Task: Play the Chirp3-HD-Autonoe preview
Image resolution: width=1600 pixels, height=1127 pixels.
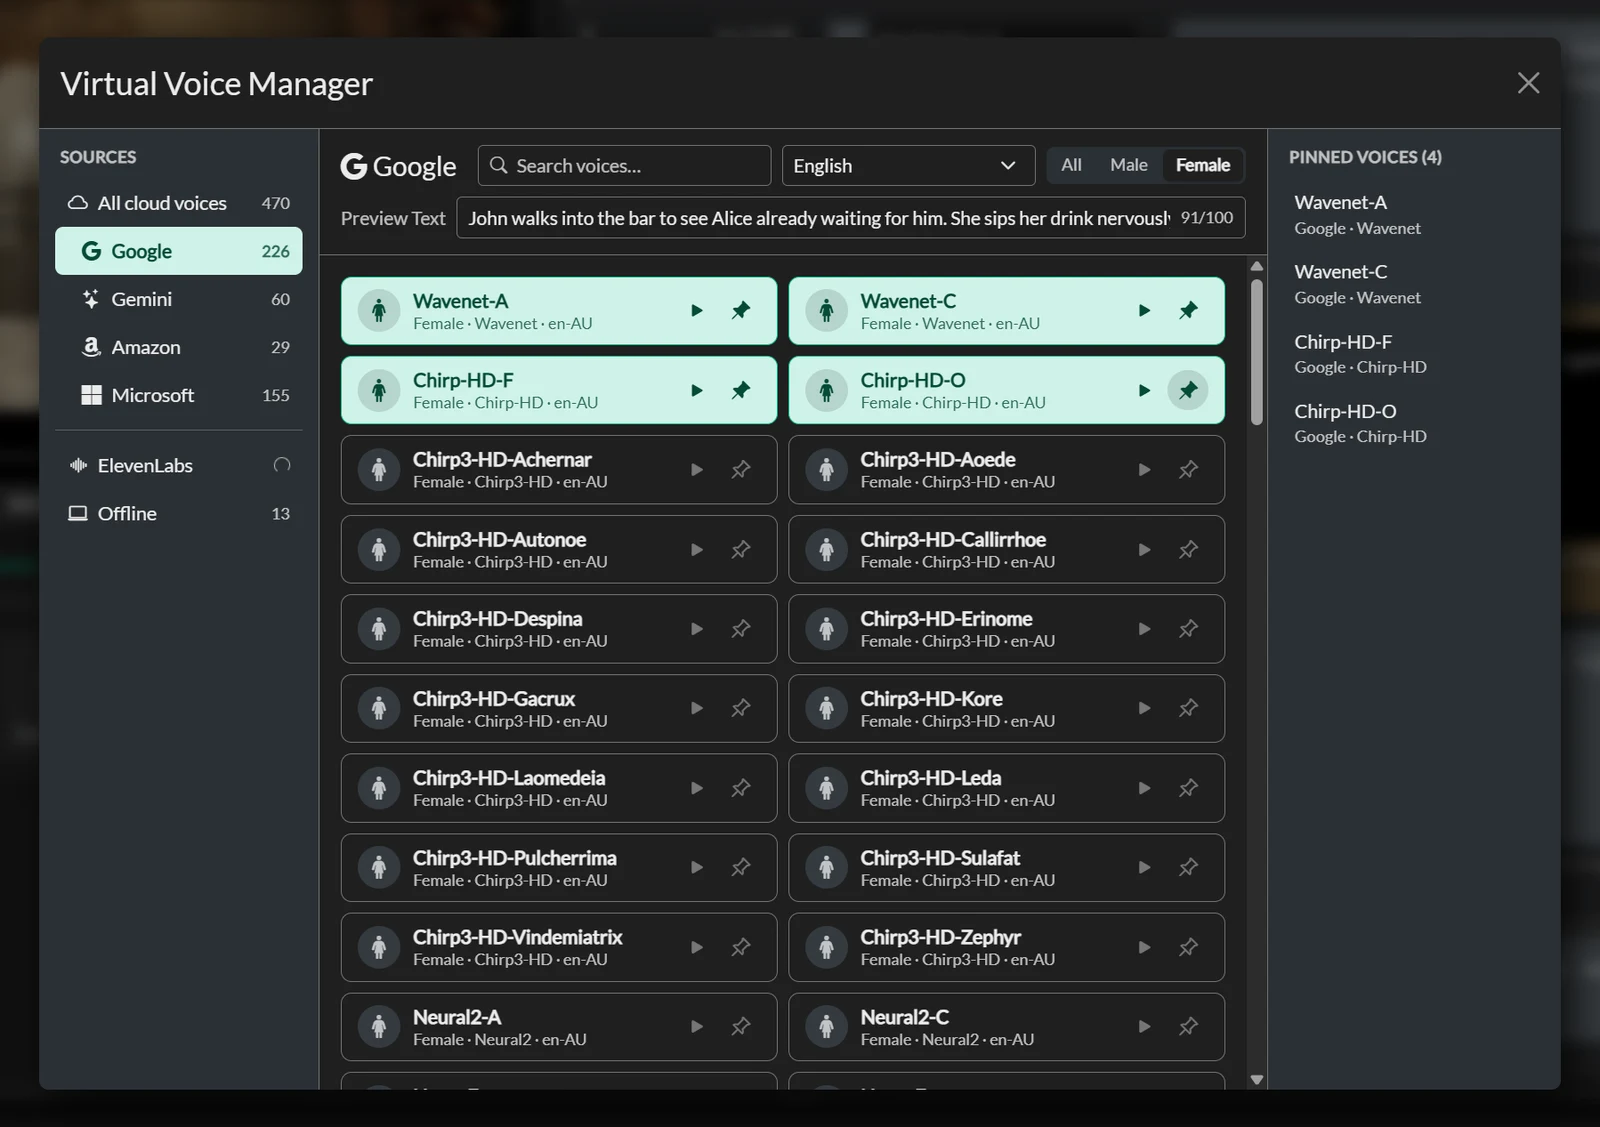Action: [x=697, y=549]
